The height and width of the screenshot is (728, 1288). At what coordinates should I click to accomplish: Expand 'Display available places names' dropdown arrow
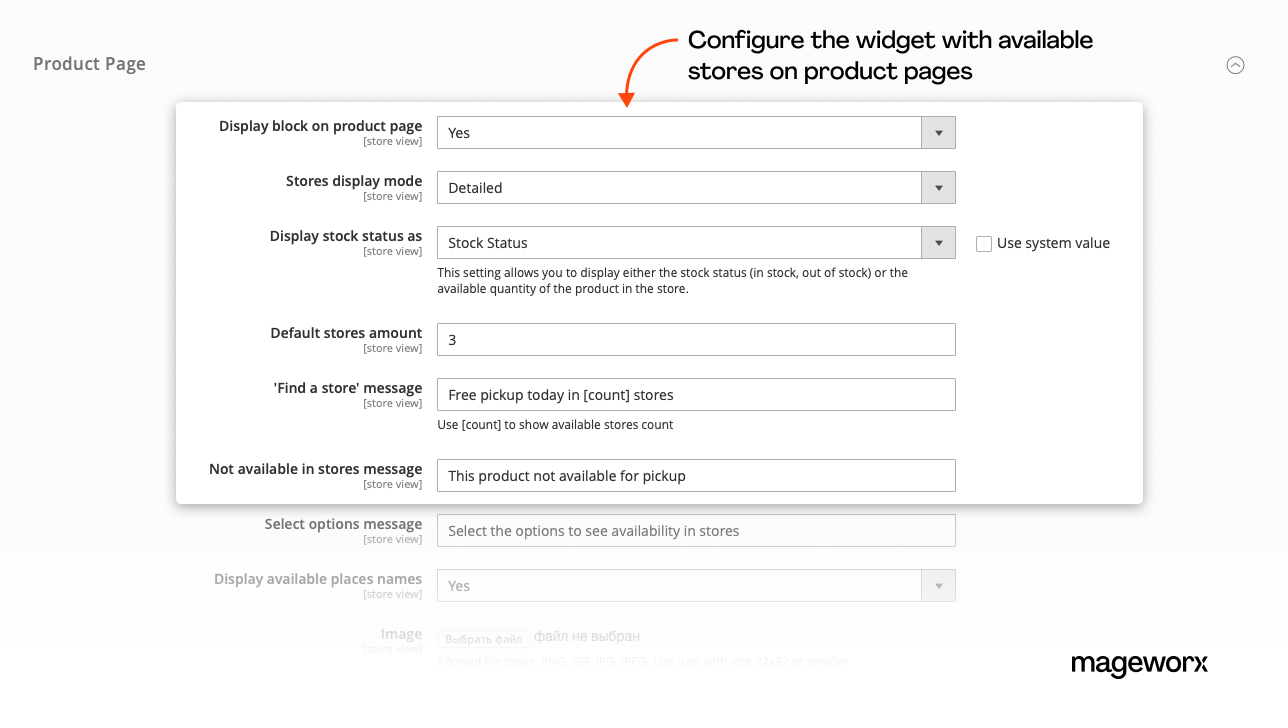coord(938,586)
